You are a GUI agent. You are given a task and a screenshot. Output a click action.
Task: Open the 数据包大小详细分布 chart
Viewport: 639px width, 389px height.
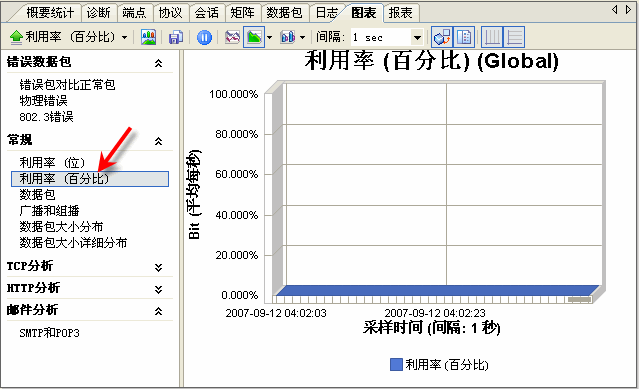pos(73,243)
